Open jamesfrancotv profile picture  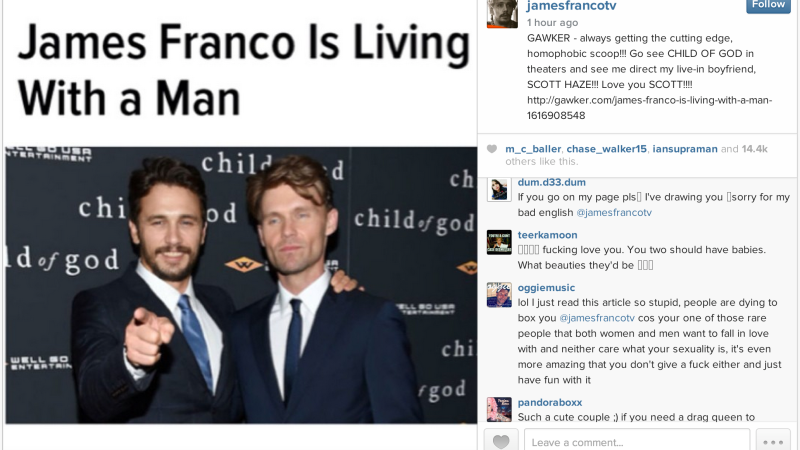point(502,13)
